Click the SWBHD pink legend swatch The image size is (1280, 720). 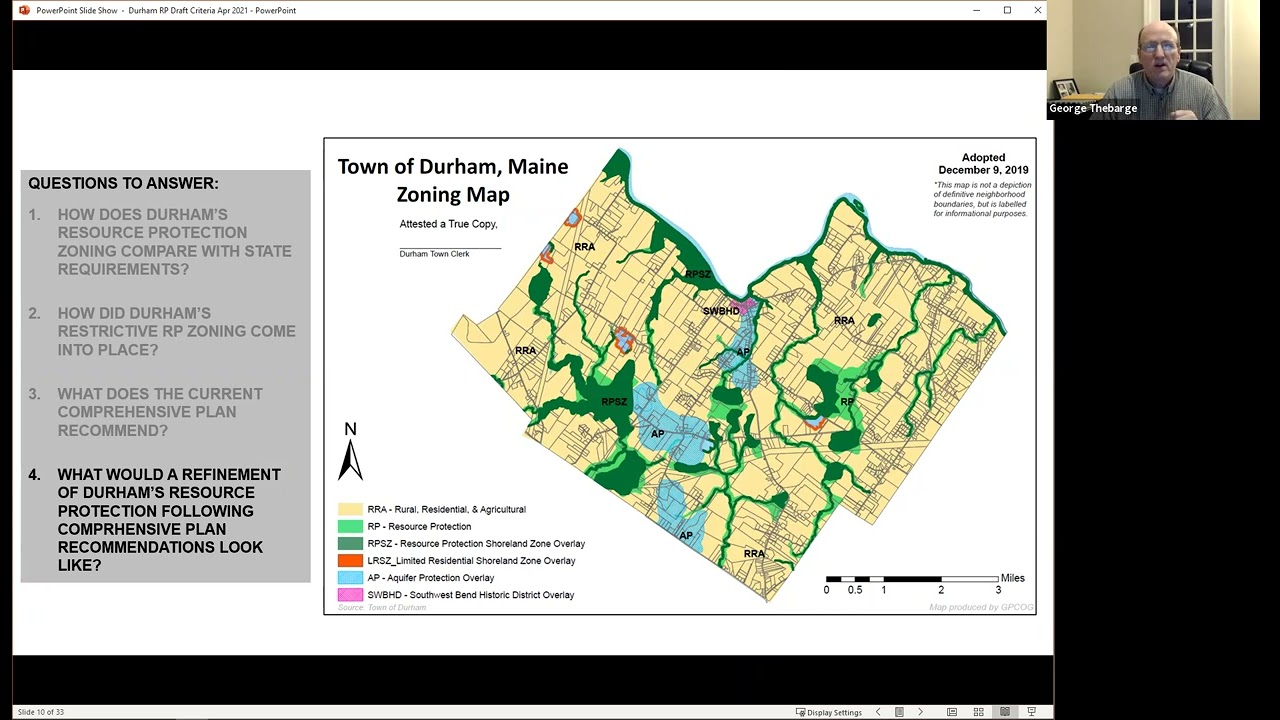coord(350,594)
